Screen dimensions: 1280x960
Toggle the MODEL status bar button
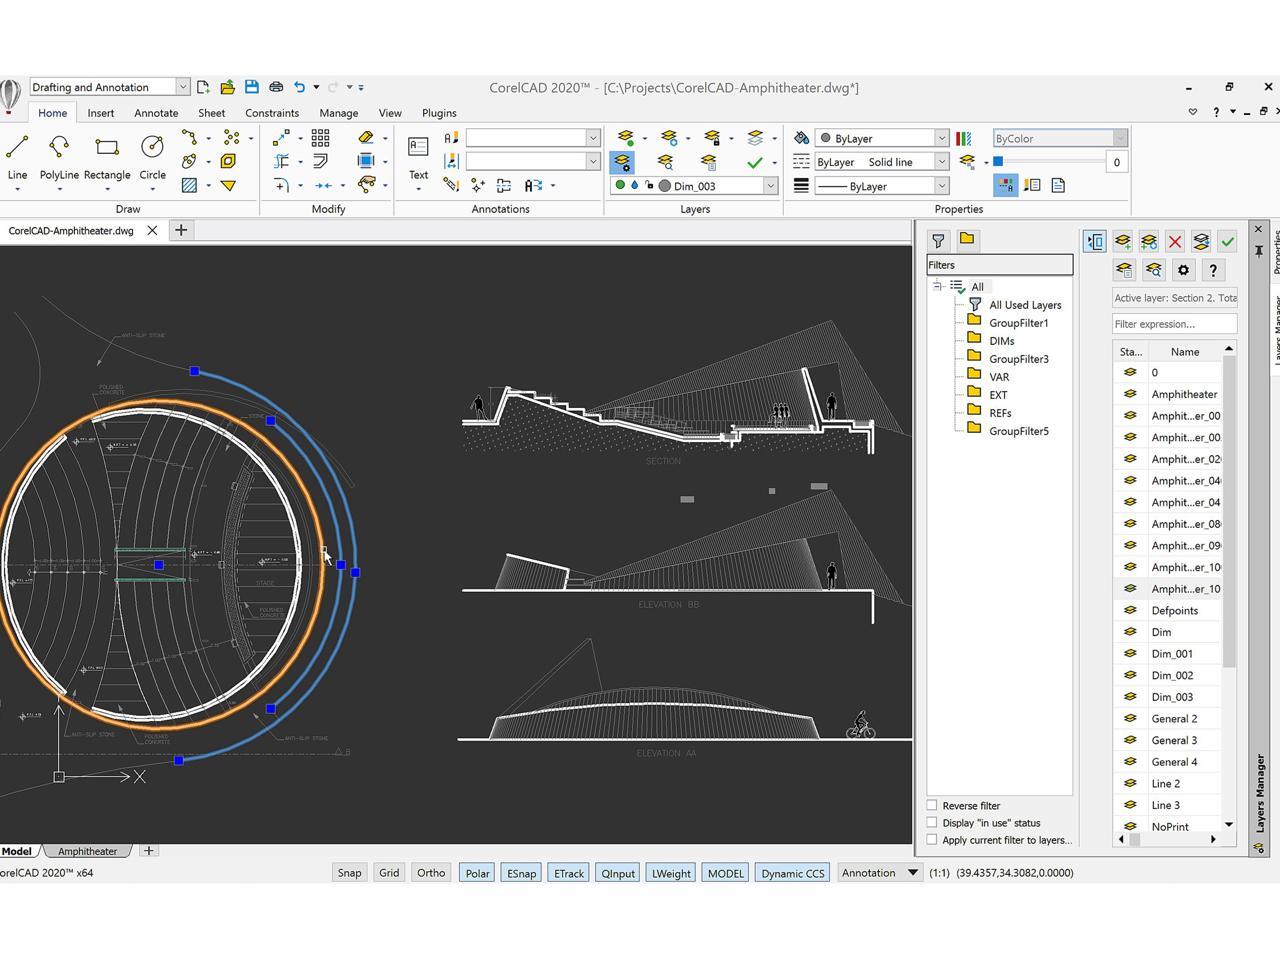click(725, 873)
